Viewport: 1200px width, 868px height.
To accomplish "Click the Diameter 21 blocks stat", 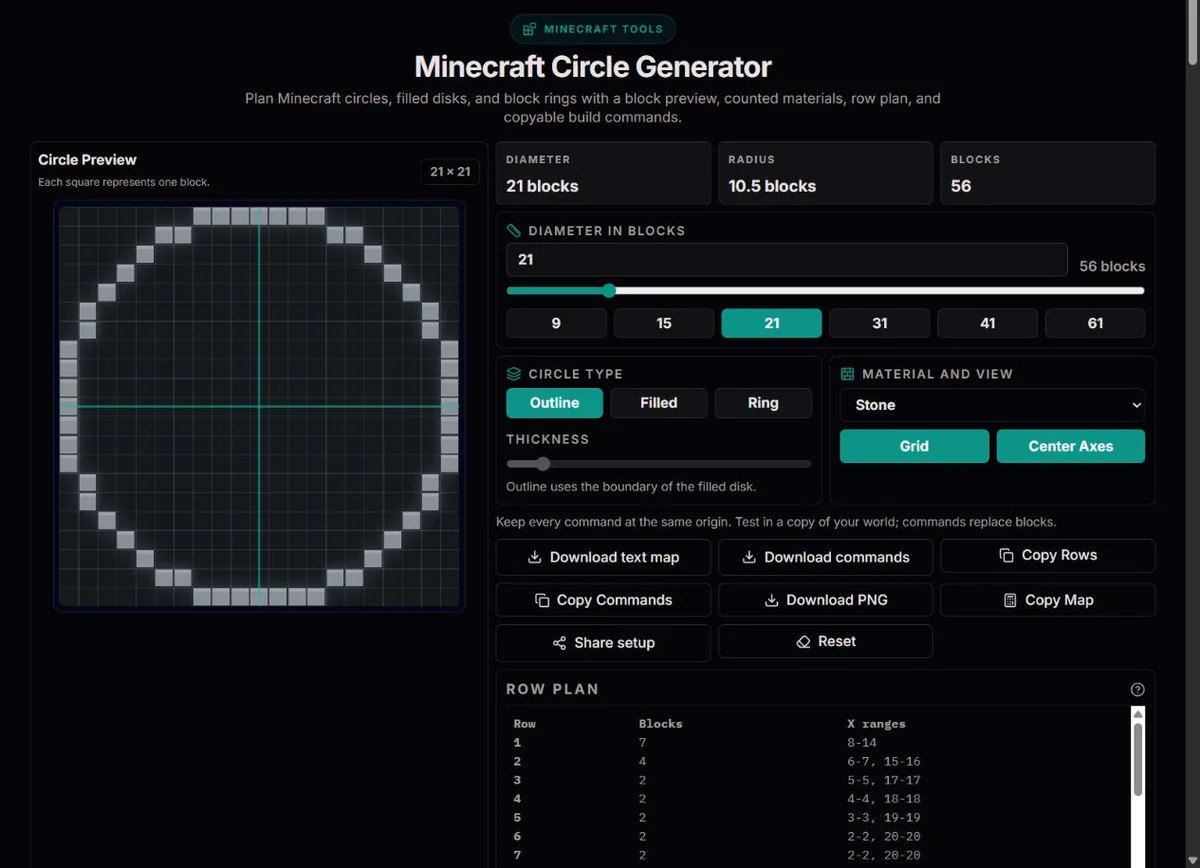I will [x=603, y=173].
